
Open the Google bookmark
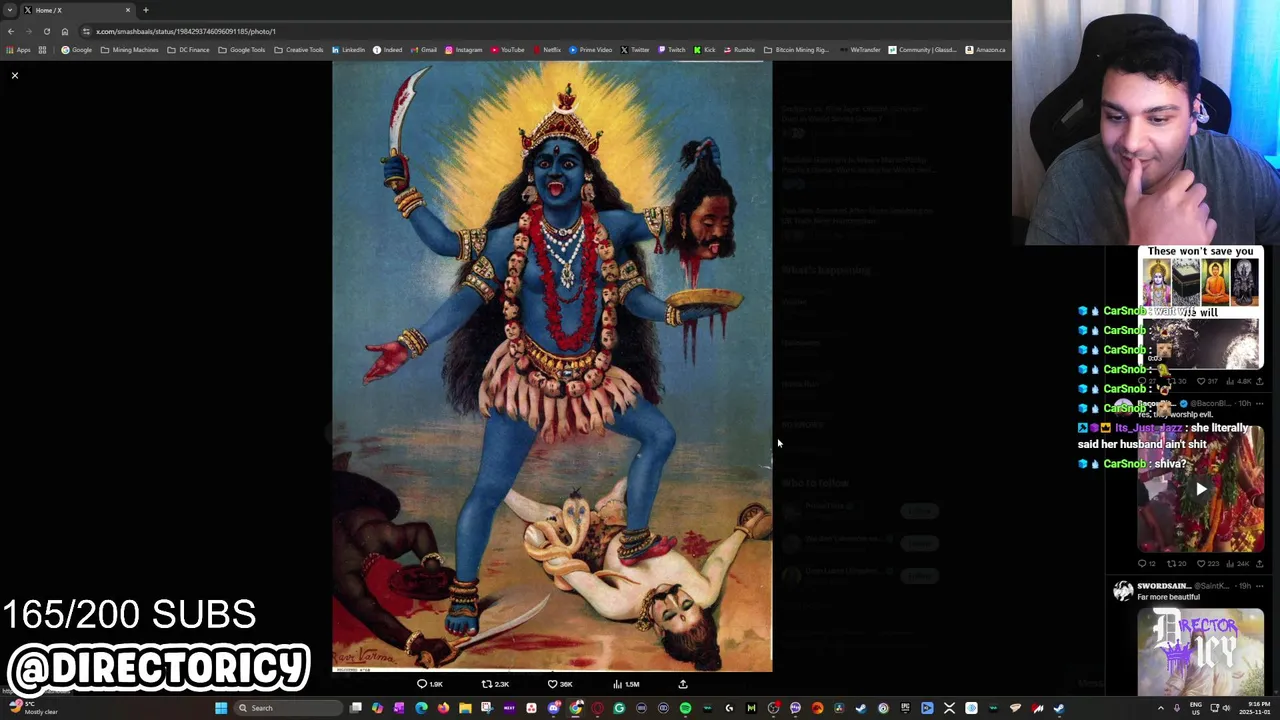click(x=76, y=50)
